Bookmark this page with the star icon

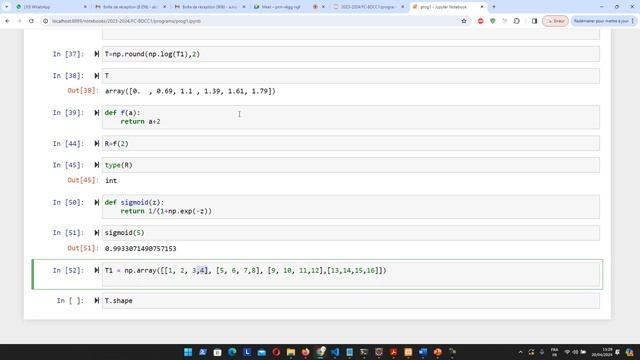click(464, 21)
